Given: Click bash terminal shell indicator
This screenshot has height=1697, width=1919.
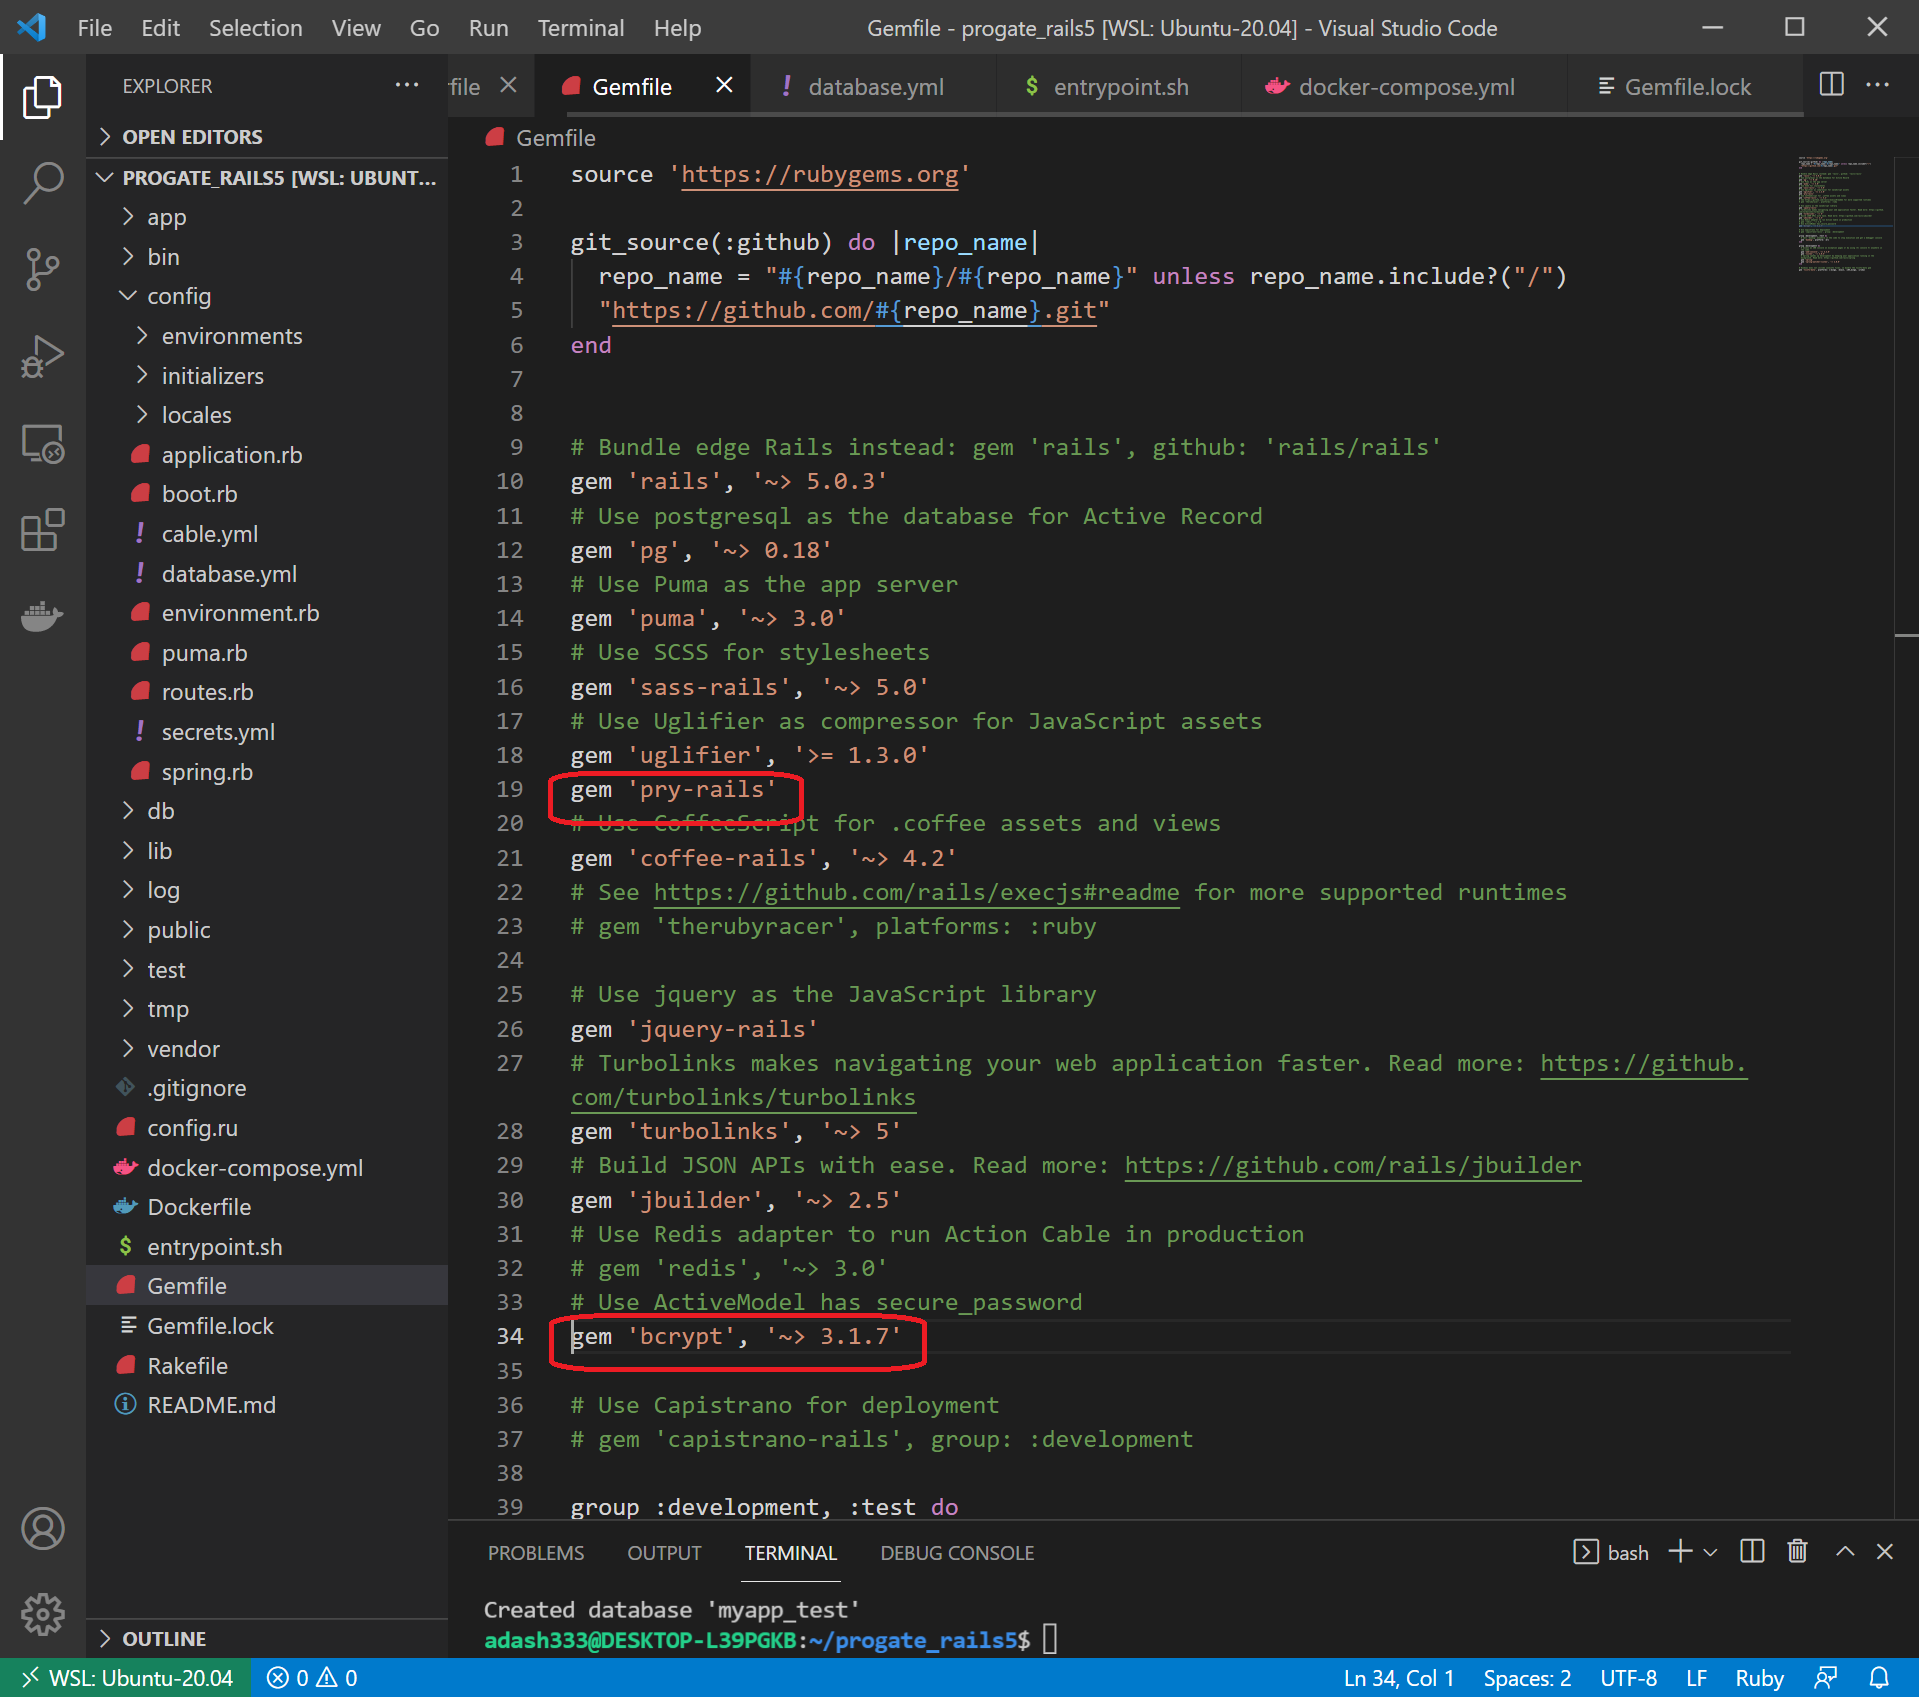Looking at the screenshot, I should coord(1611,1552).
